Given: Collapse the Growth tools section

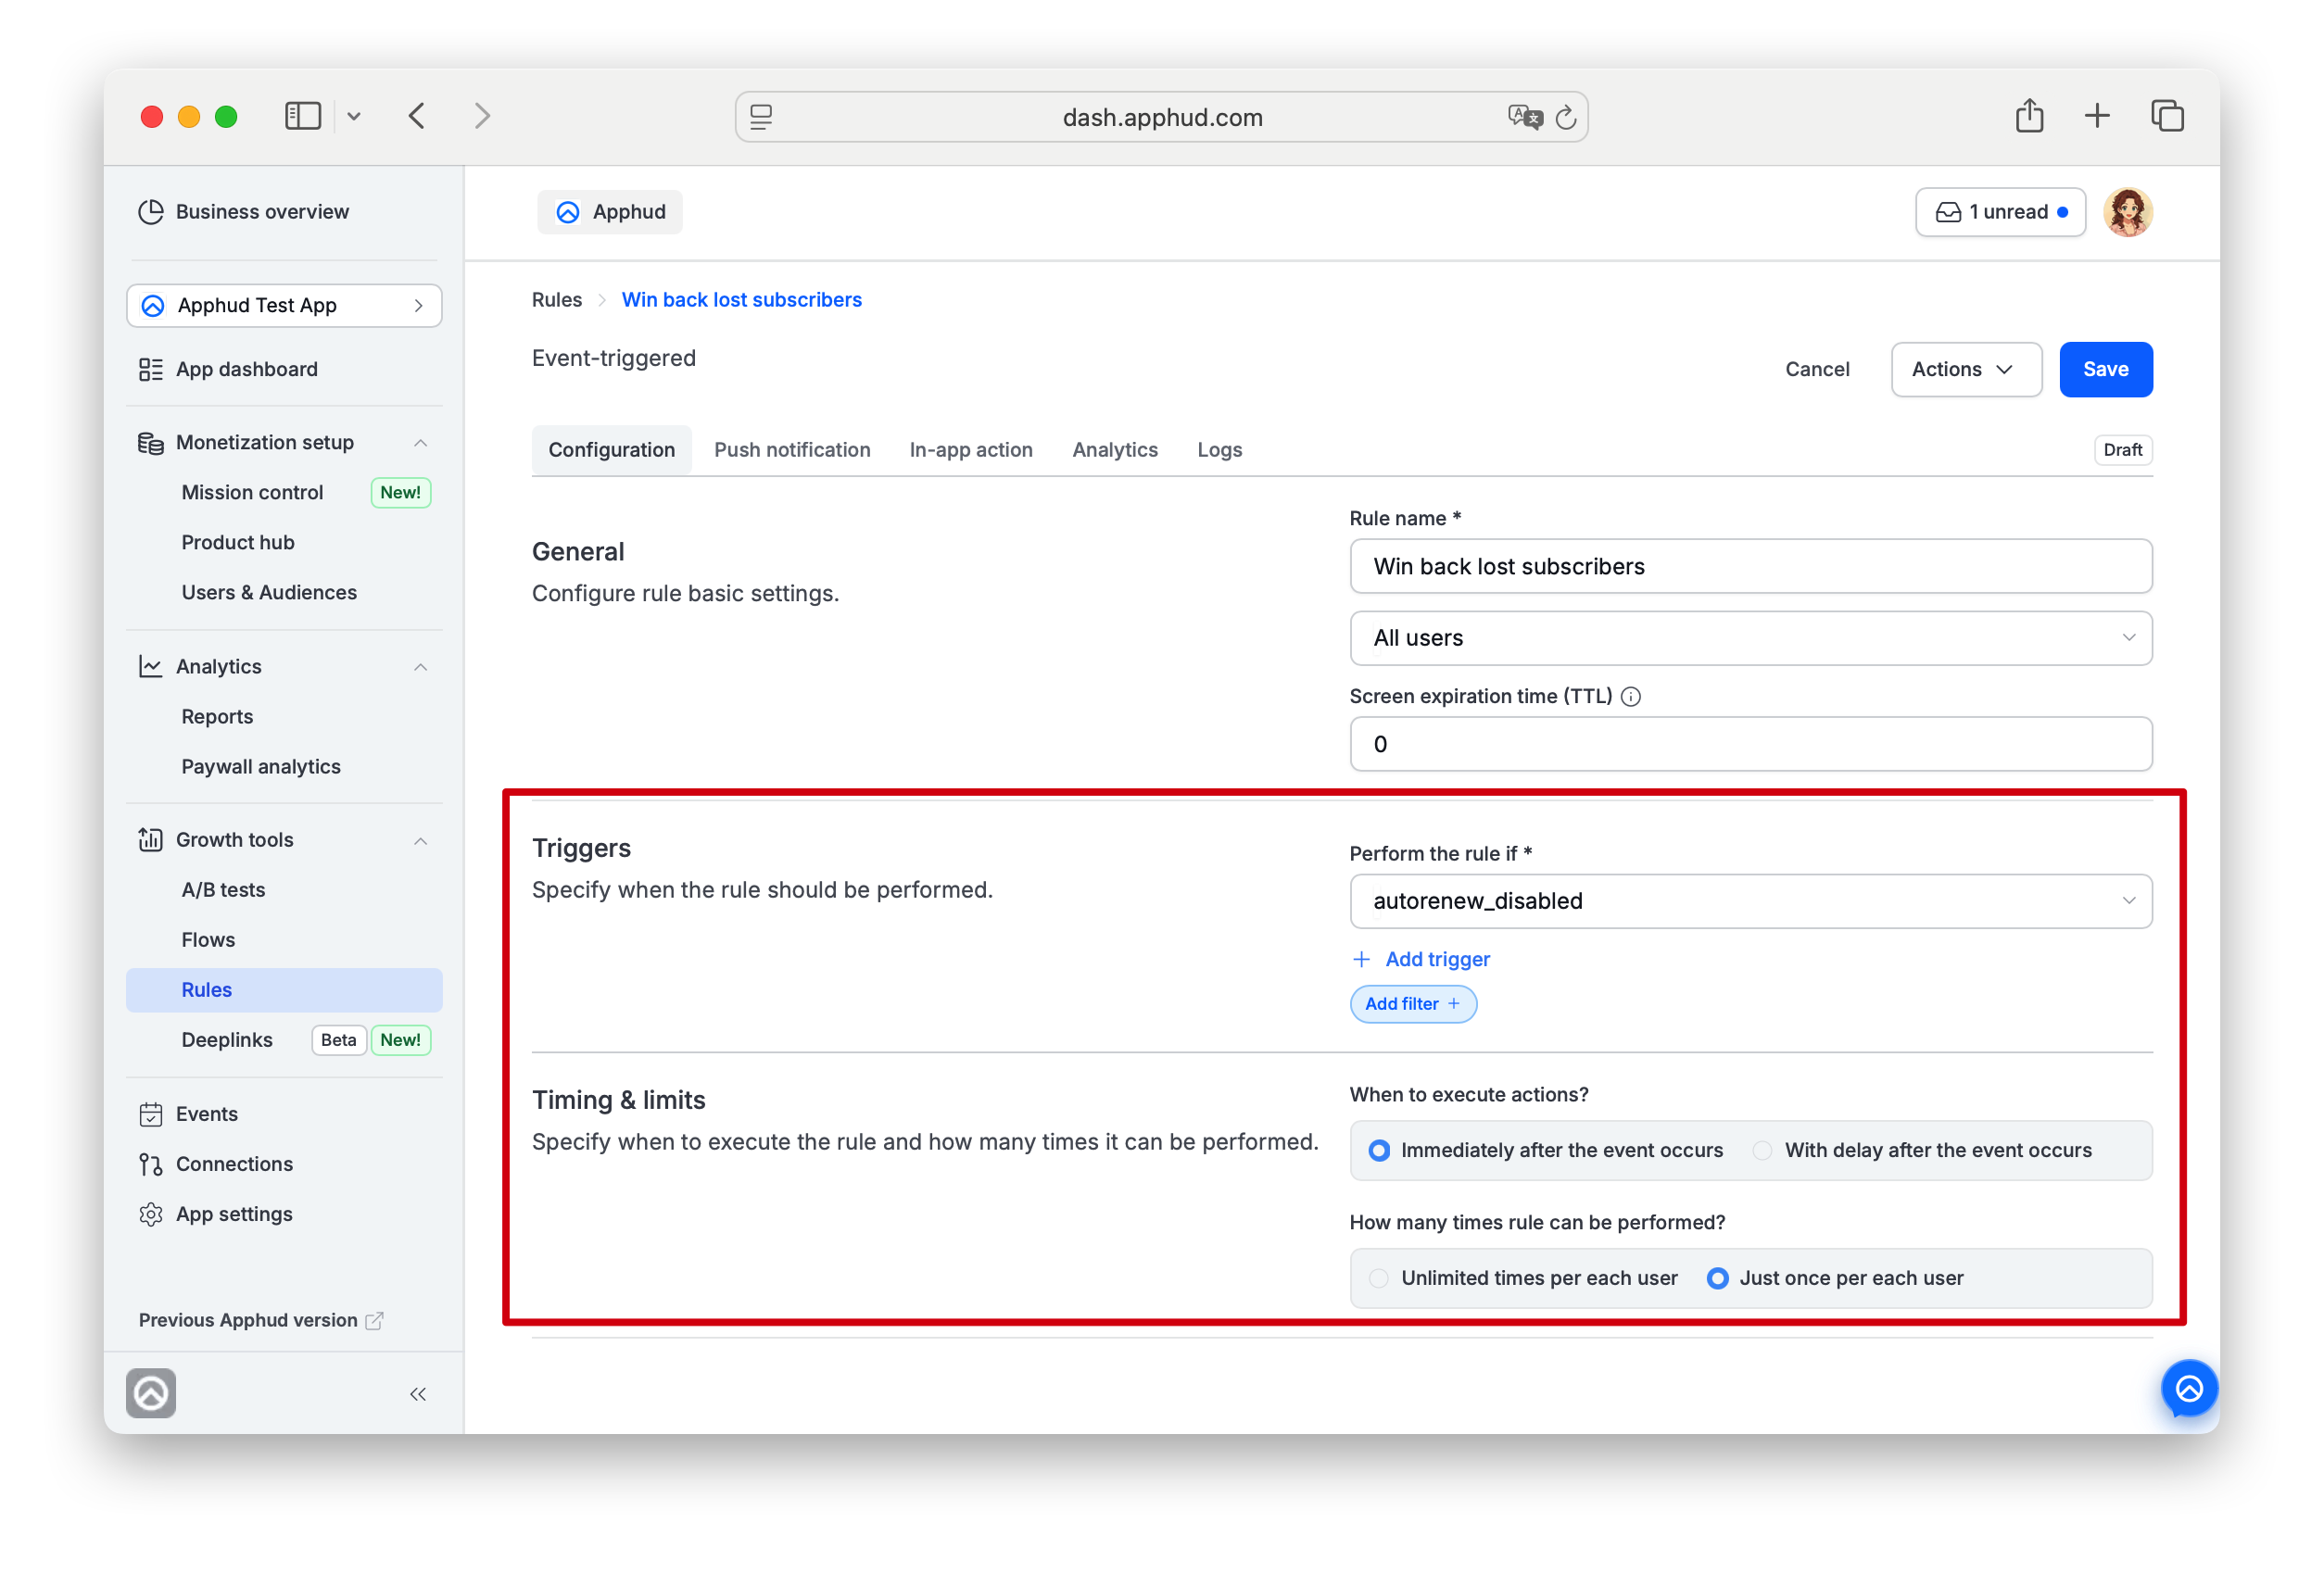Looking at the screenshot, I should coord(420,840).
